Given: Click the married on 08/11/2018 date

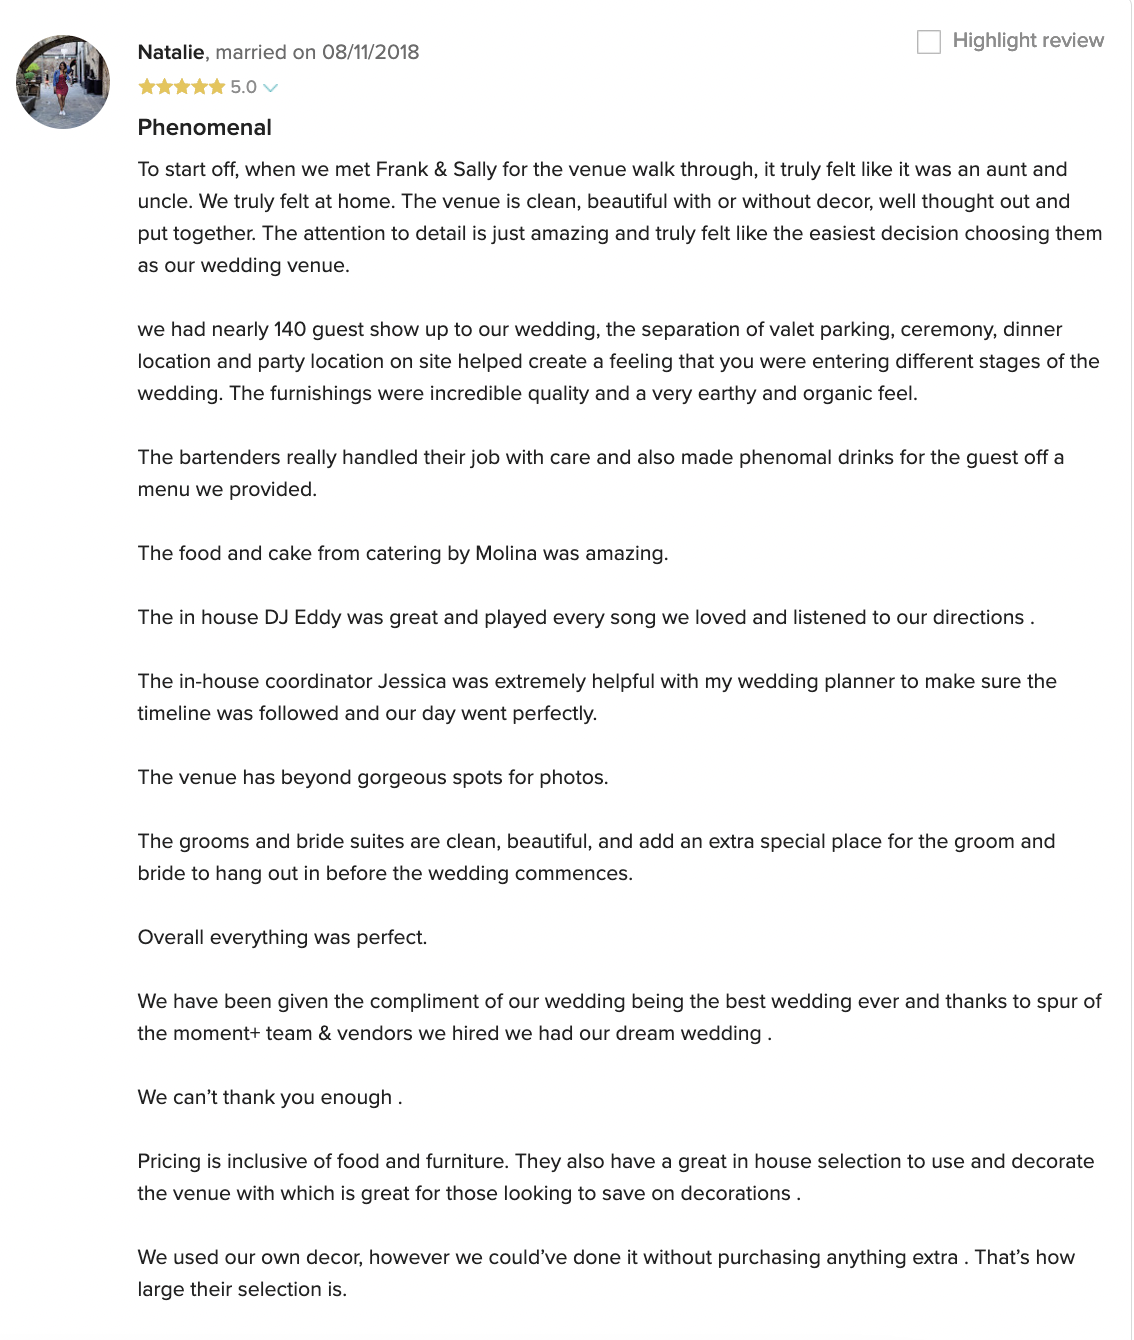Looking at the screenshot, I should coord(318,52).
